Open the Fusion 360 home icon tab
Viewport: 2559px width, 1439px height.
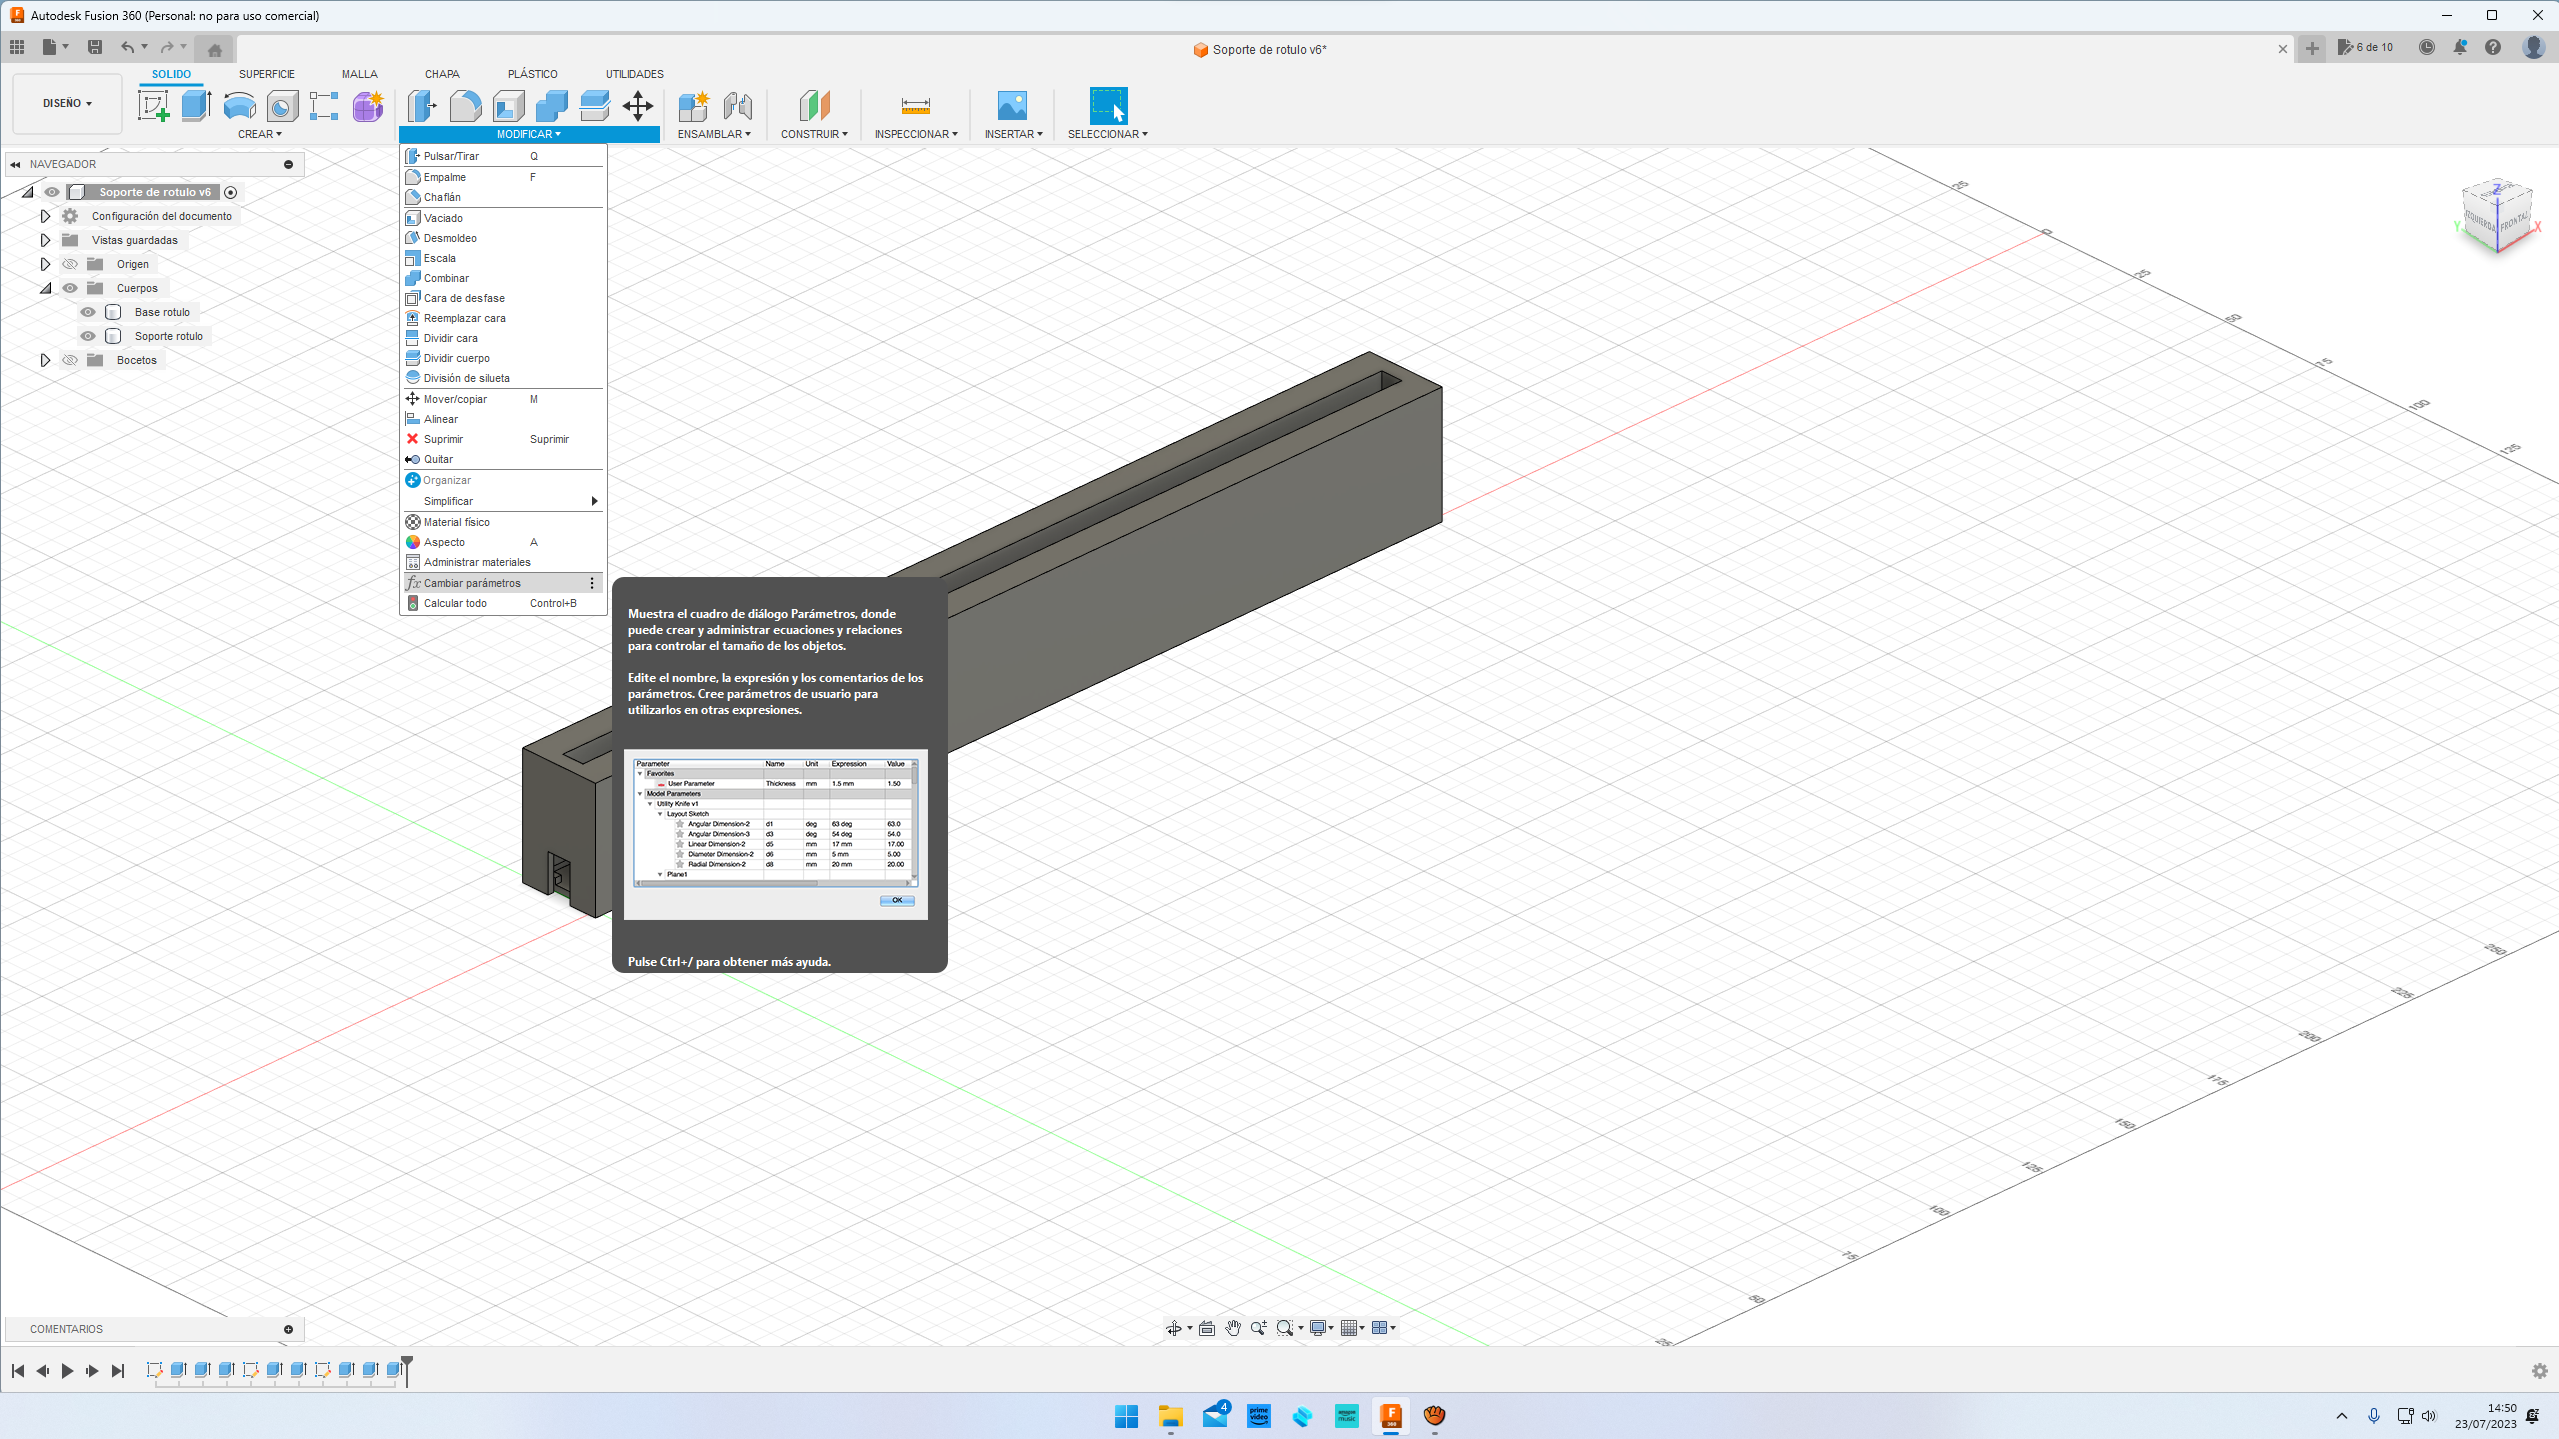click(214, 49)
